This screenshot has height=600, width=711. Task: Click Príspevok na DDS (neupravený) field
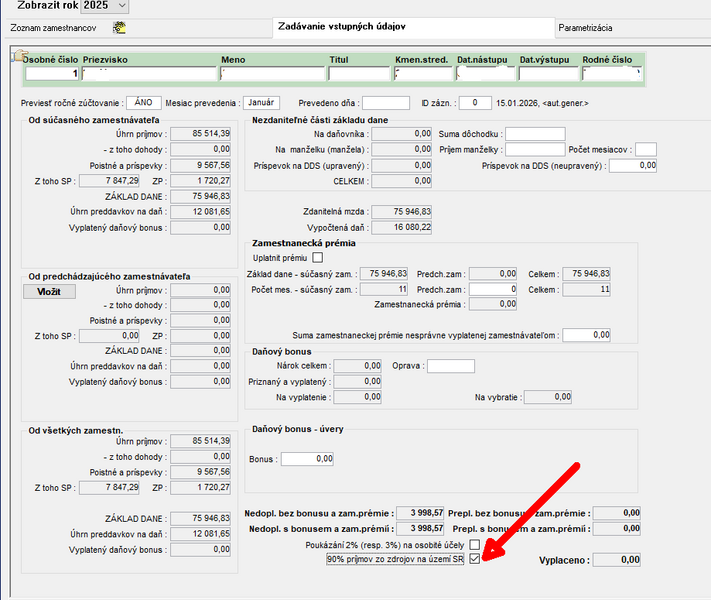[x=633, y=166]
